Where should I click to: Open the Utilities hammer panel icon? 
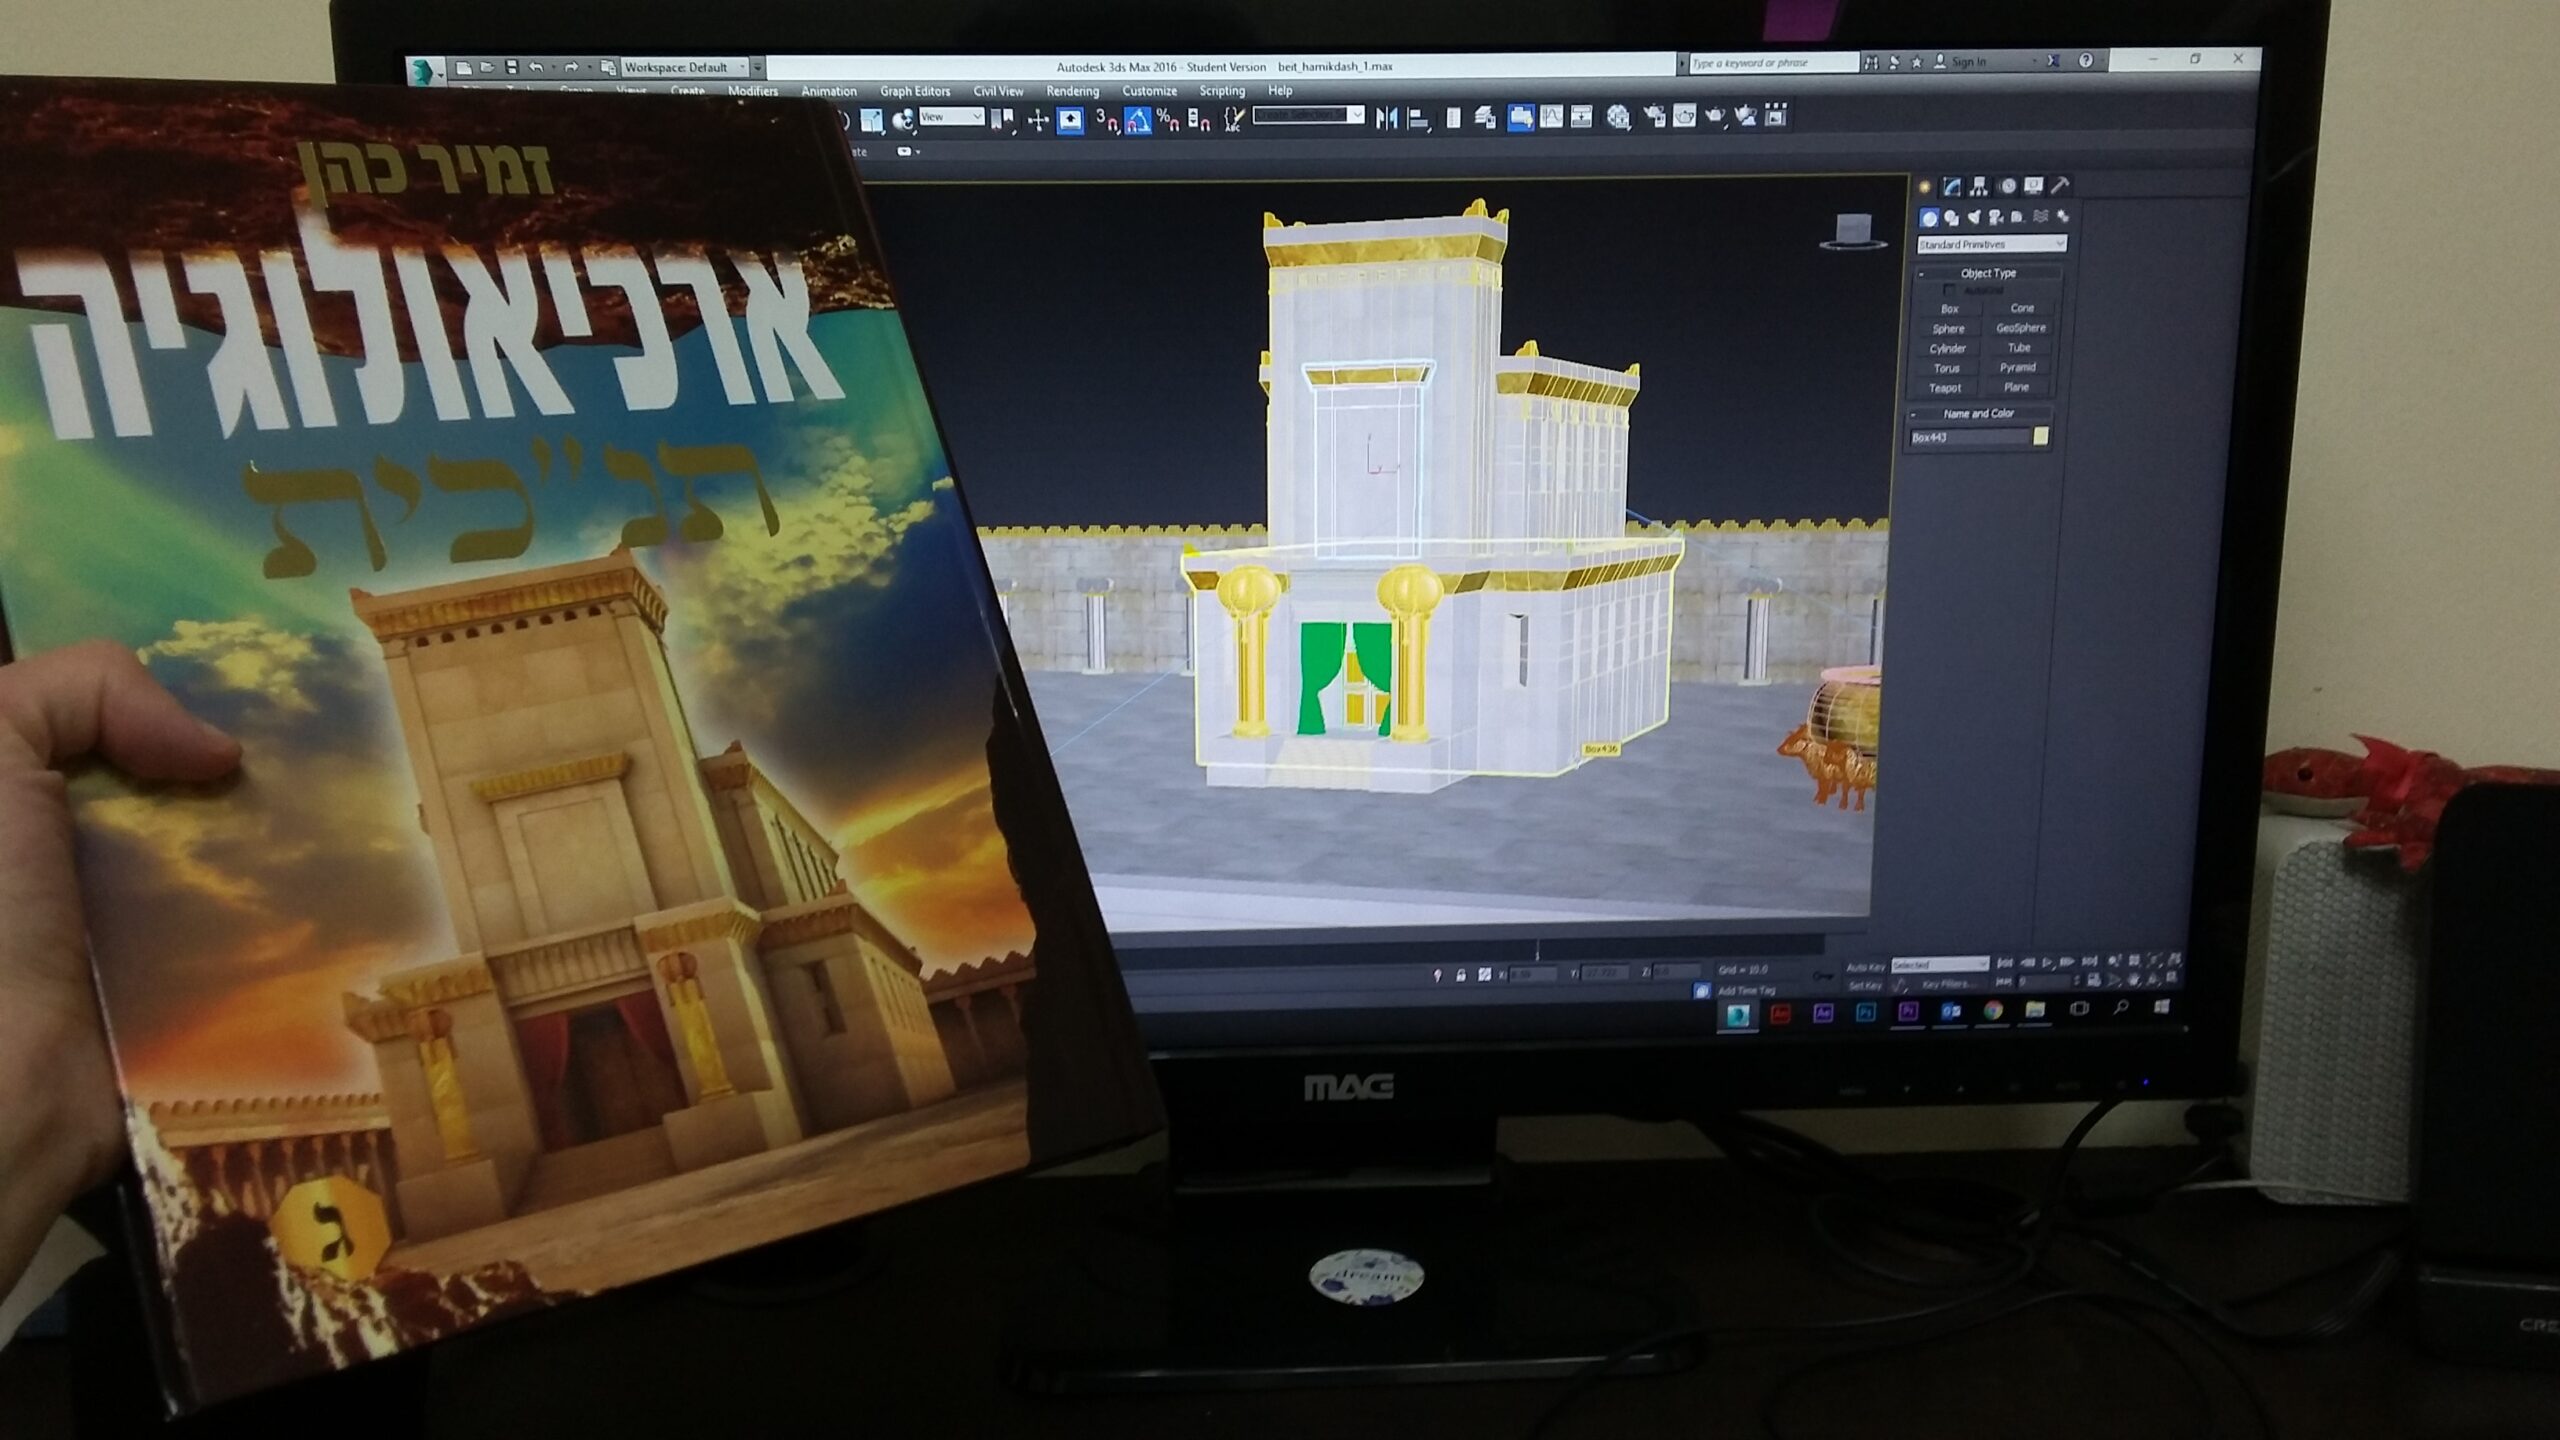point(2060,186)
